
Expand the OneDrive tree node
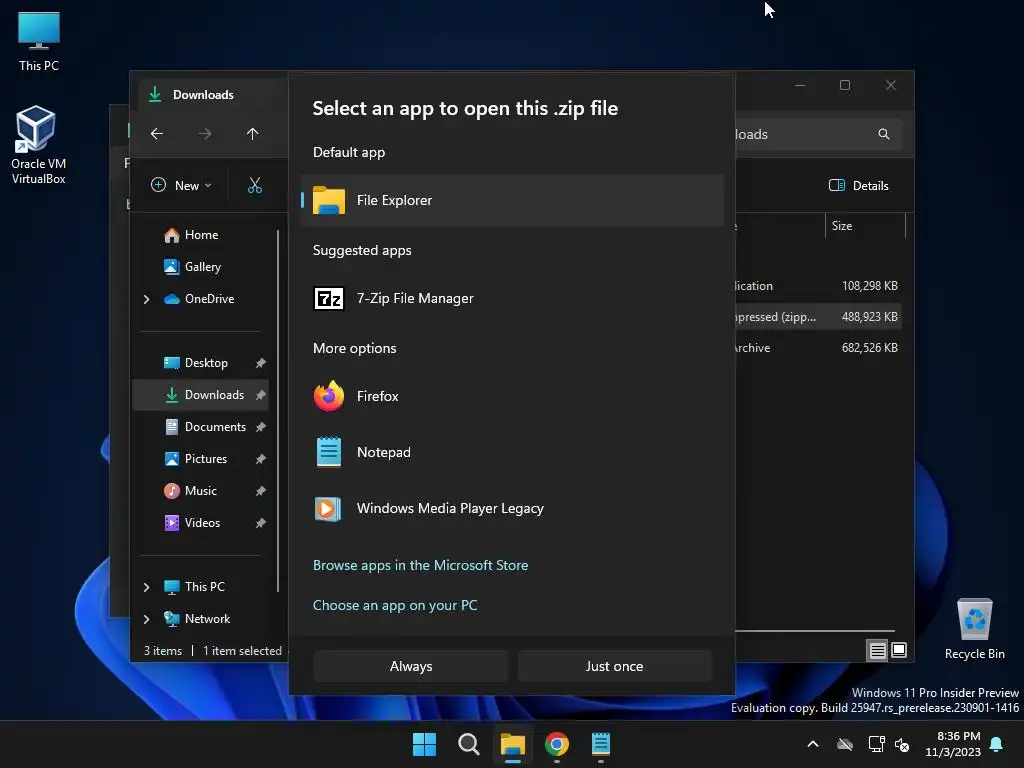pos(146,299)
